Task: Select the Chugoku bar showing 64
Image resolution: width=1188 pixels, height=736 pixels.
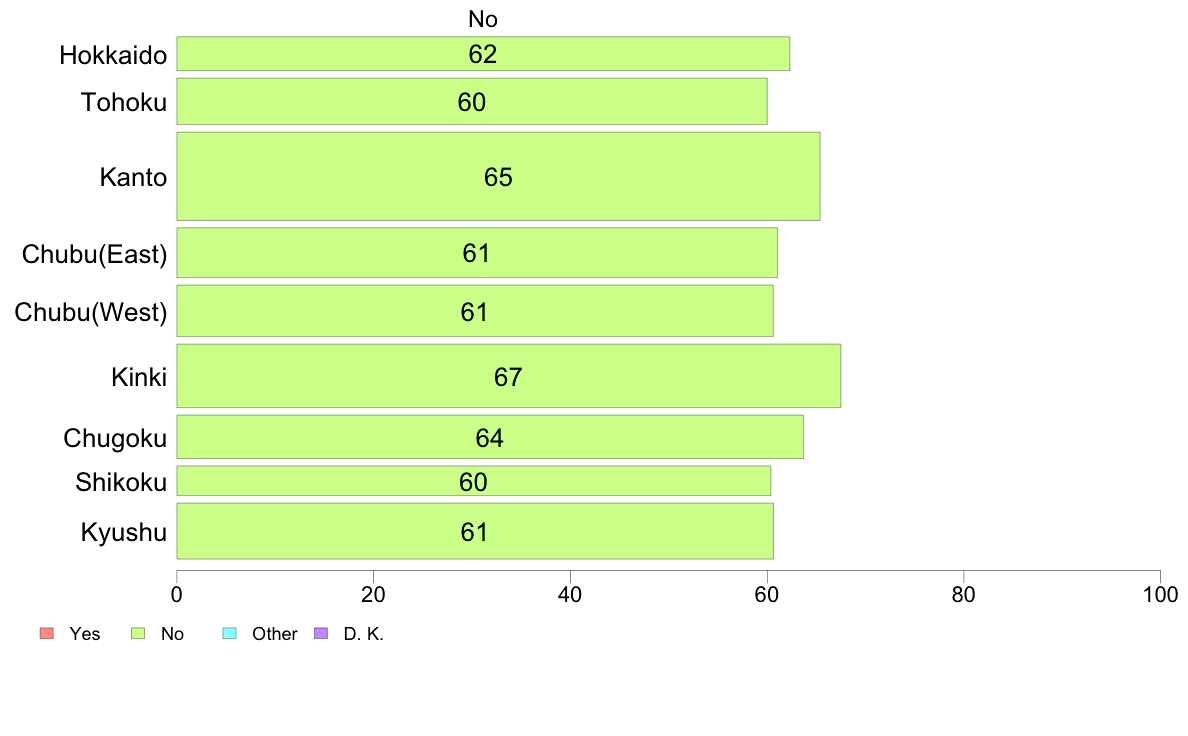Action: coord(490,437)
